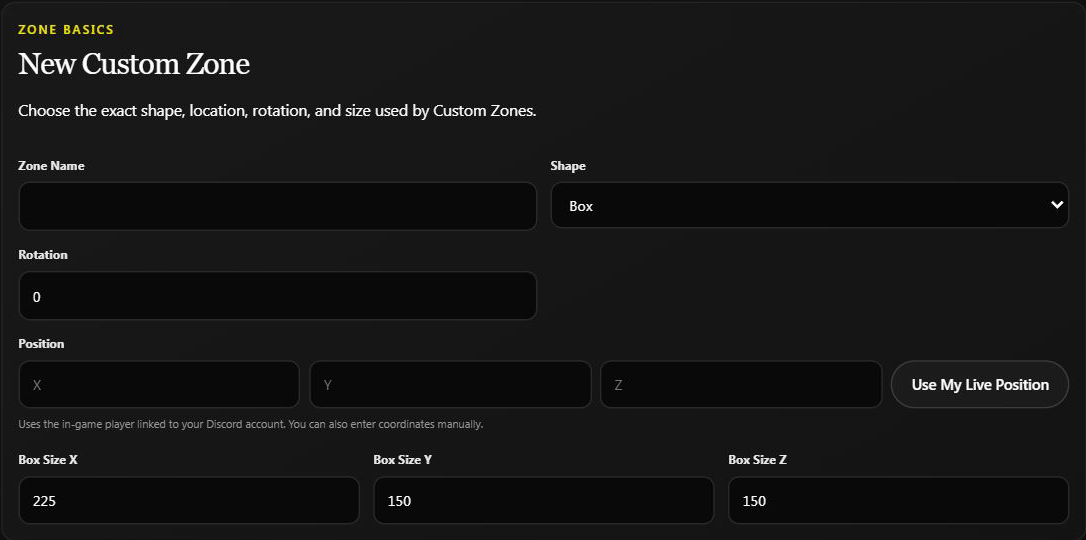Click the ZONE BASICS section label

66,30
